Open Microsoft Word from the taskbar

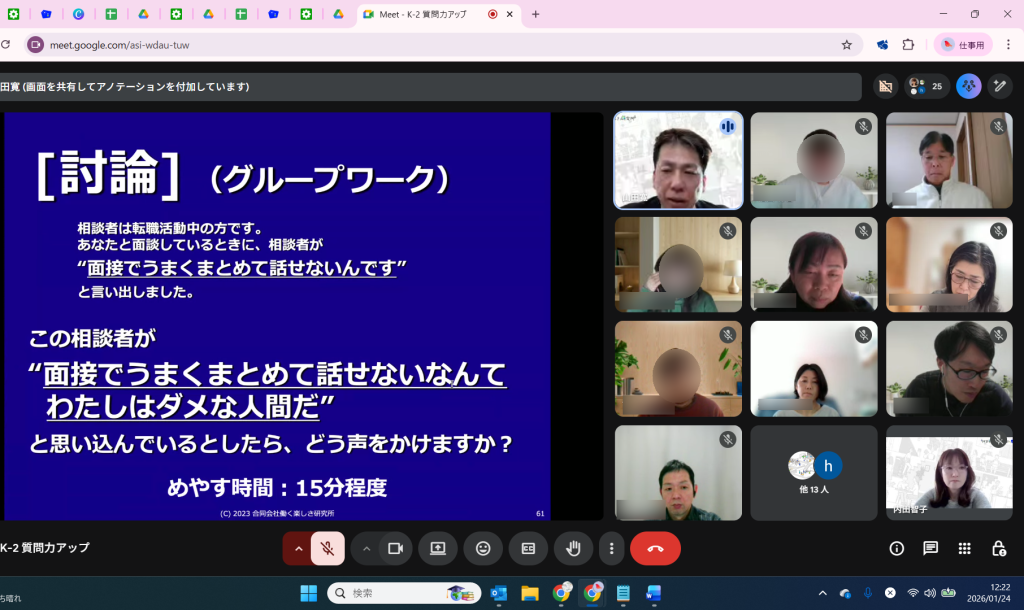pos(653,593)
